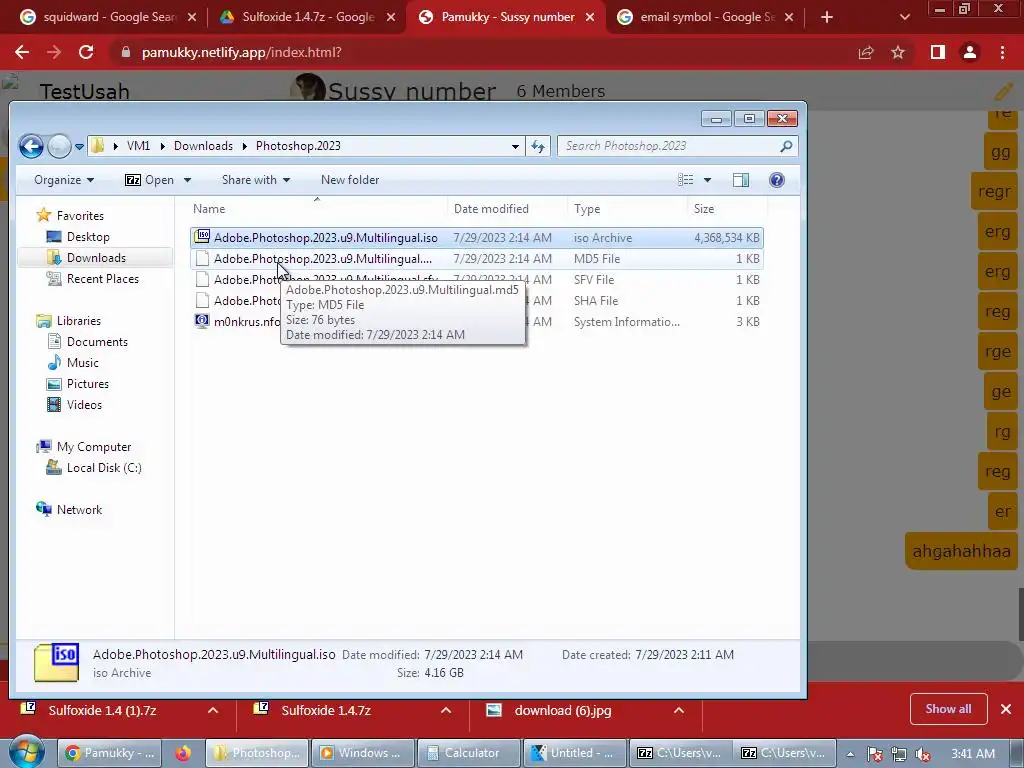
Task: Select the SFV File row
Action: coord(477,280)
